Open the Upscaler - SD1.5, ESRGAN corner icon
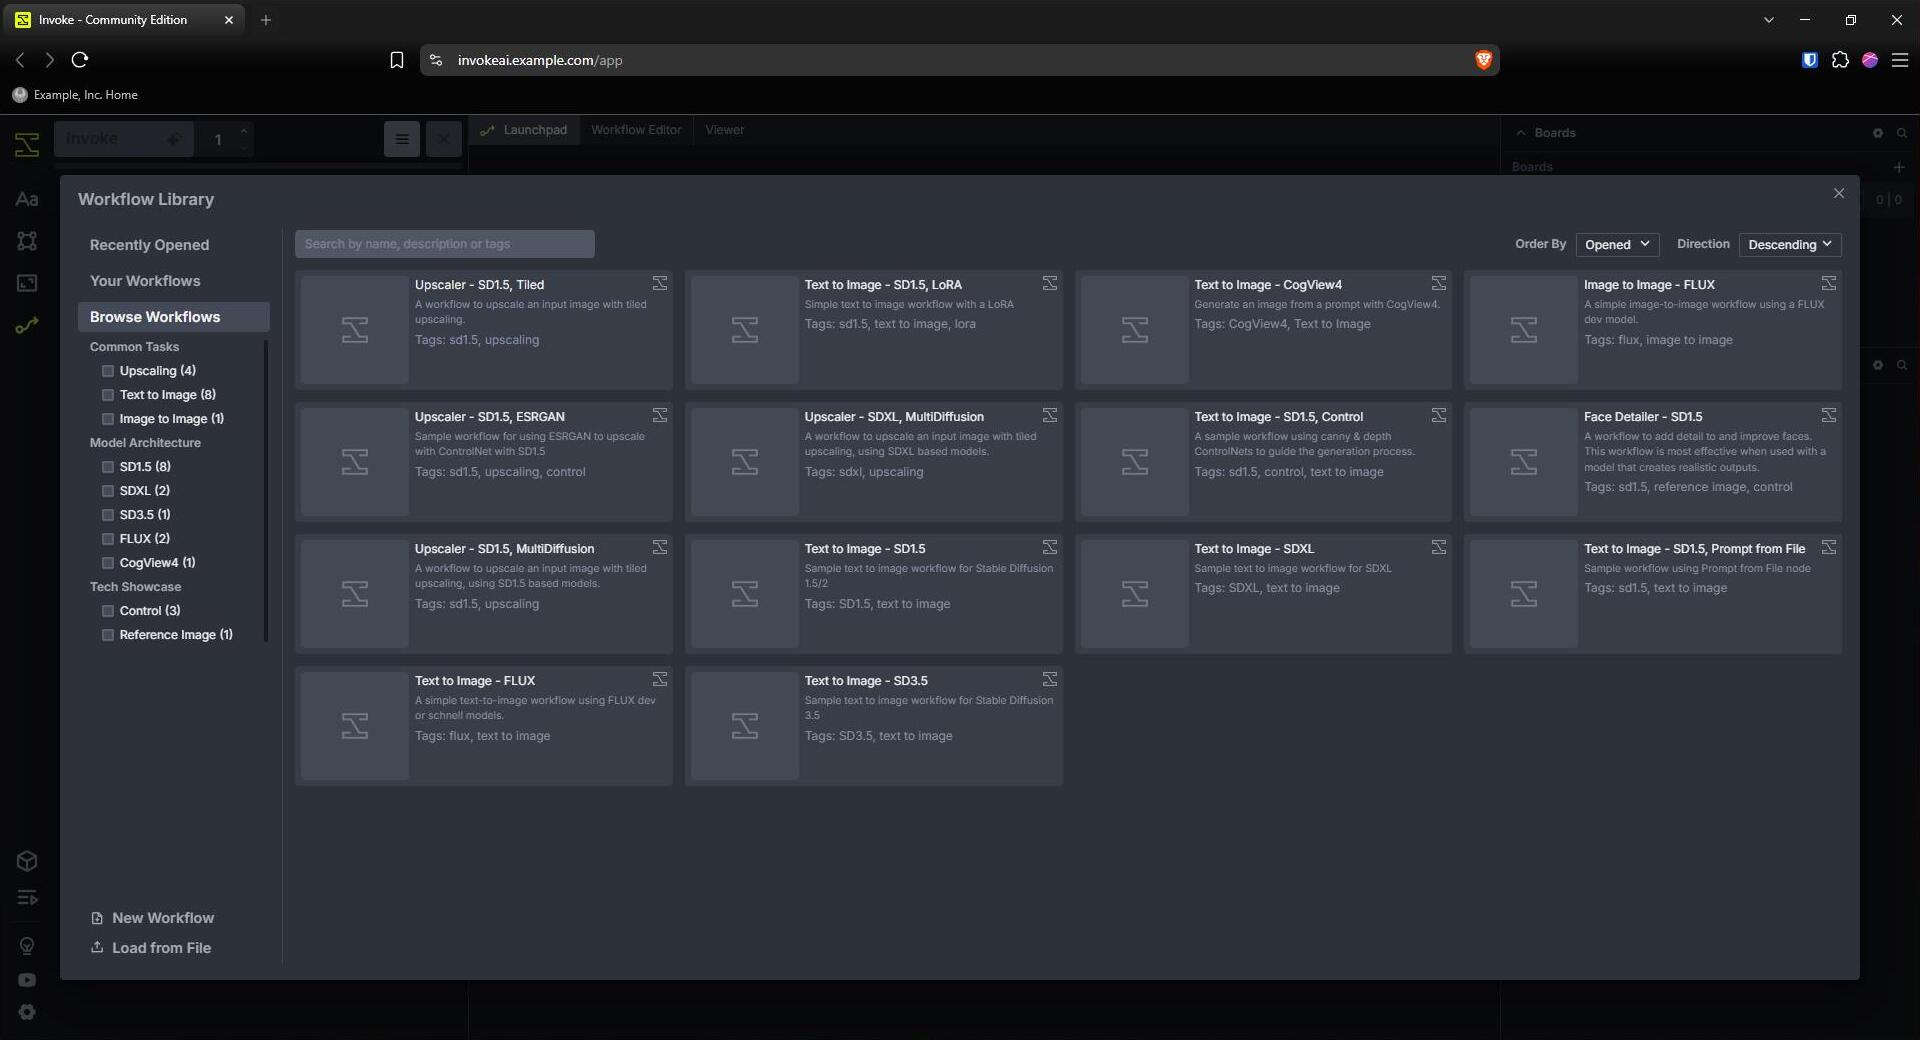The width and height of the screenshot is (1920, 1040). click(x=660, y=416)
